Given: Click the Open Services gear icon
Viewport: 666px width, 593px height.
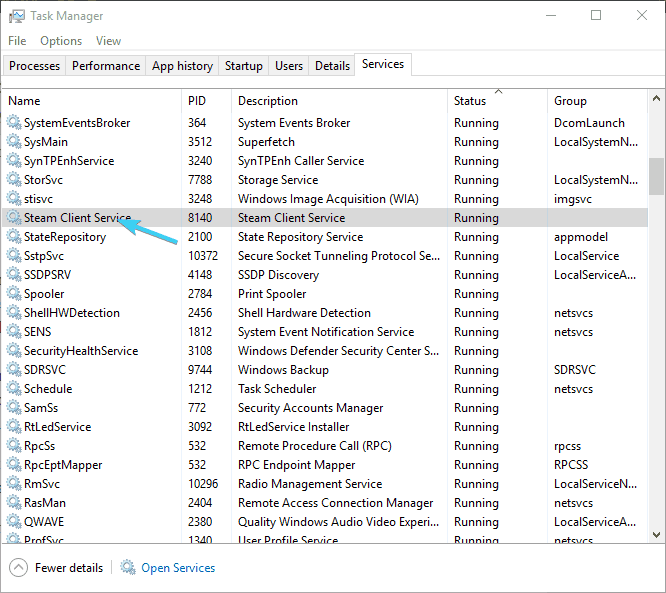Looking at the screenshot, I should click(x=128, y=568).
